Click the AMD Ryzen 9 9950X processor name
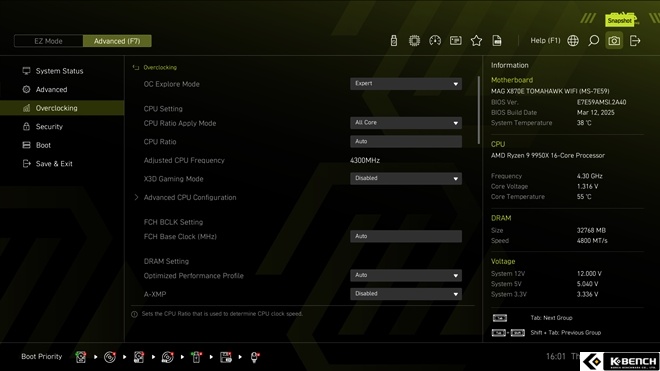The width and height of the screenshot is (660, 371). point(548,155)
